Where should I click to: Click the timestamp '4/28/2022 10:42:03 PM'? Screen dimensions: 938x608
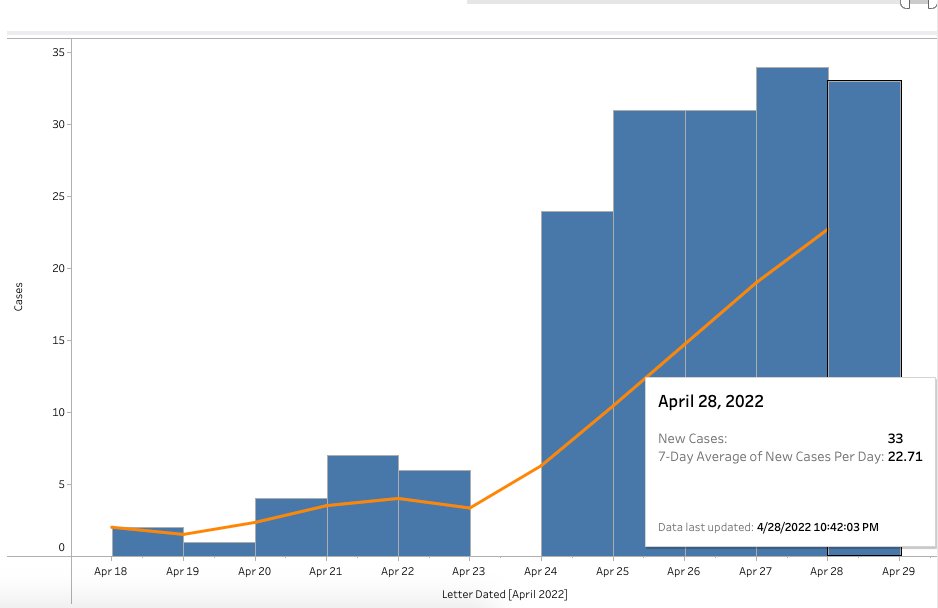818,527
